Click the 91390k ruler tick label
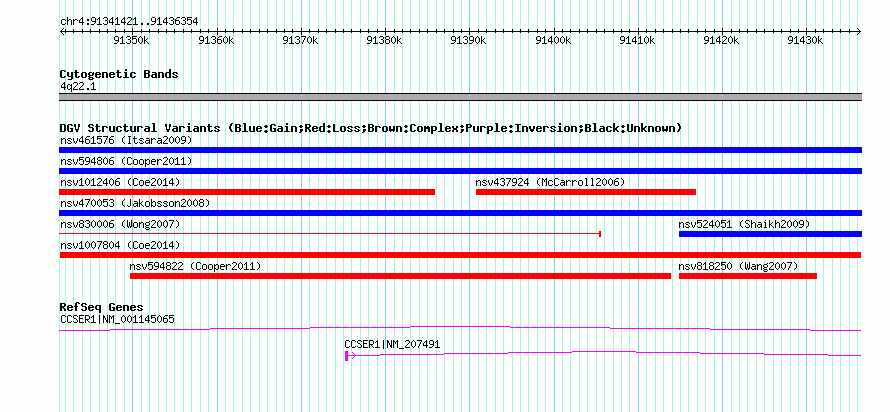 coord(468,40)
